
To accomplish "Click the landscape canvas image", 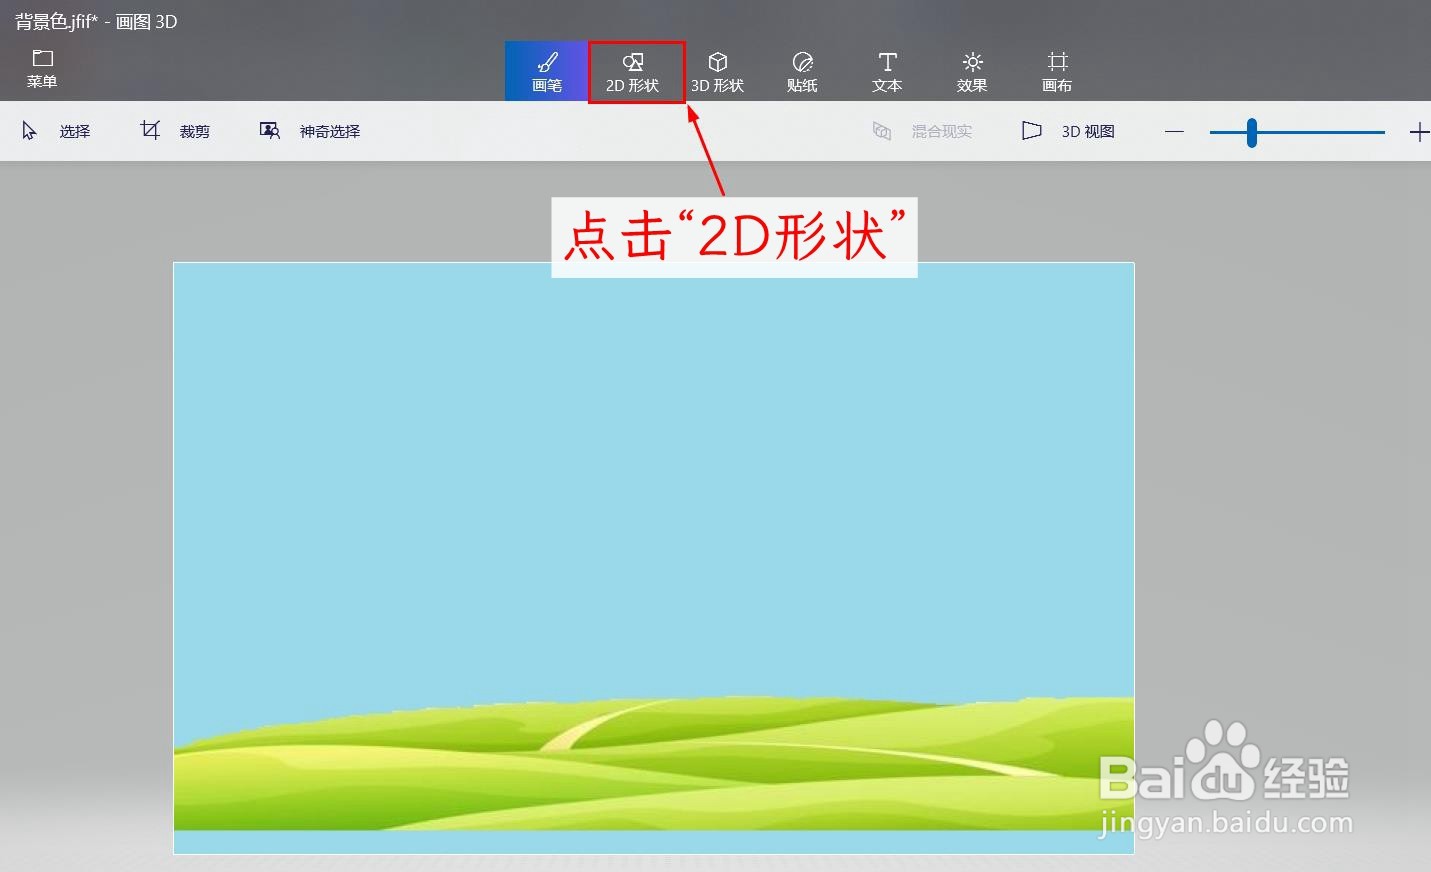I will 654,558.
